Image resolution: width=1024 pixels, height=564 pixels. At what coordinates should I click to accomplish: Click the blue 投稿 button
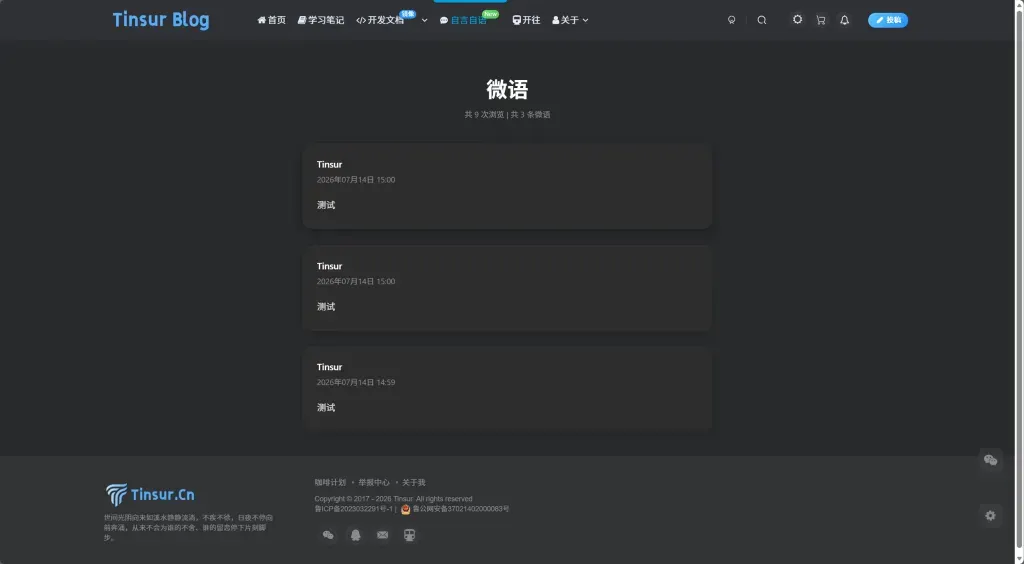point(888,20)
